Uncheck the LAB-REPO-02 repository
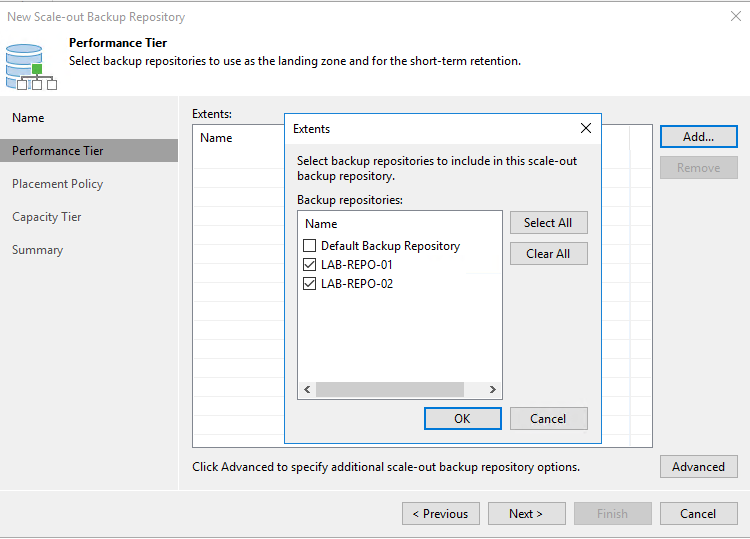This screenshot has width=750, height=539. pyautogui.click(x=310, y=284)
